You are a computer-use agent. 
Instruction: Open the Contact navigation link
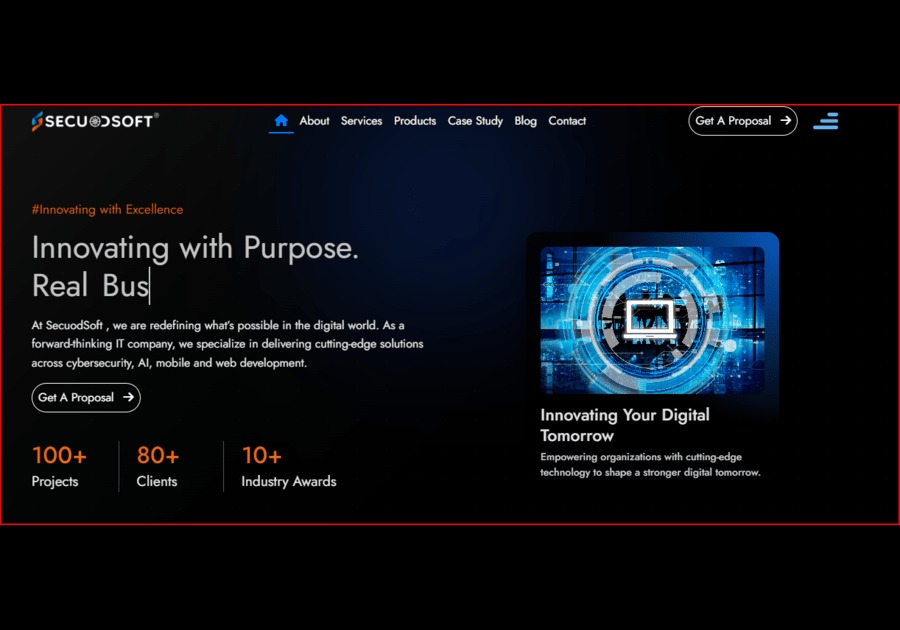click(x=567, y=121)
